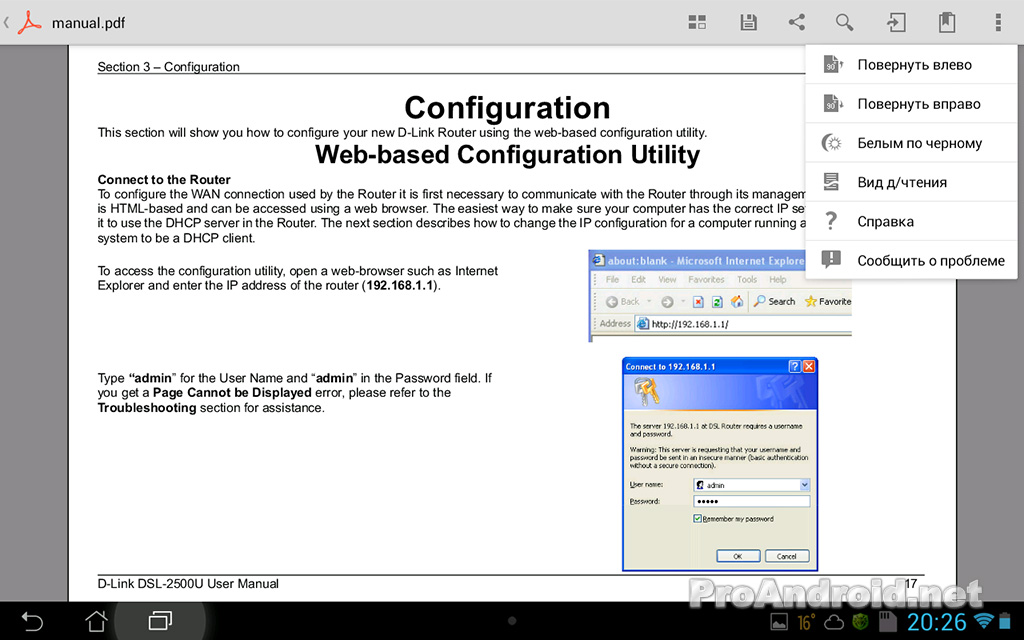The height and width of the screenshot is (640, 1024).
Task: Tap the Web-based Configuration Utility heading
Action: [507, 155]
